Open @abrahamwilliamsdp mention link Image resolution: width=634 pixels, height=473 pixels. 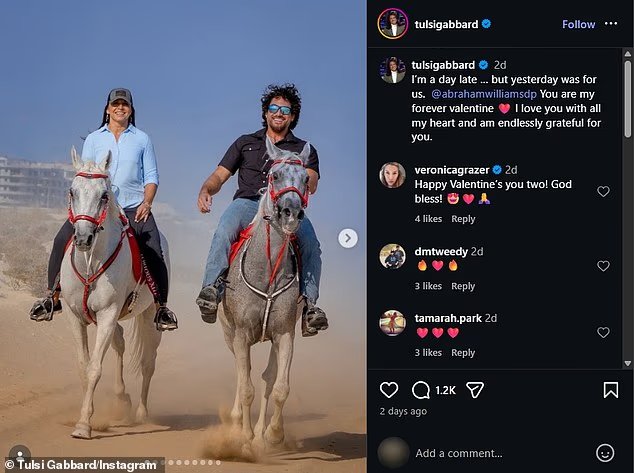point(484,94)
